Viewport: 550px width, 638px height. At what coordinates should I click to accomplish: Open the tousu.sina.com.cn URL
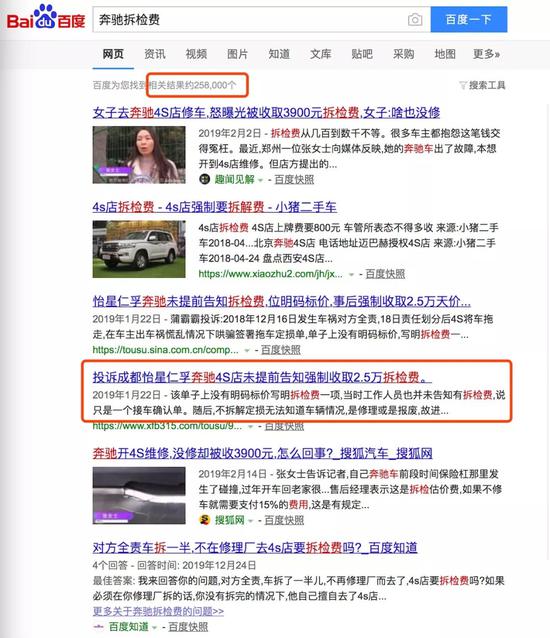pyautogui.click(x=166, y=350)
